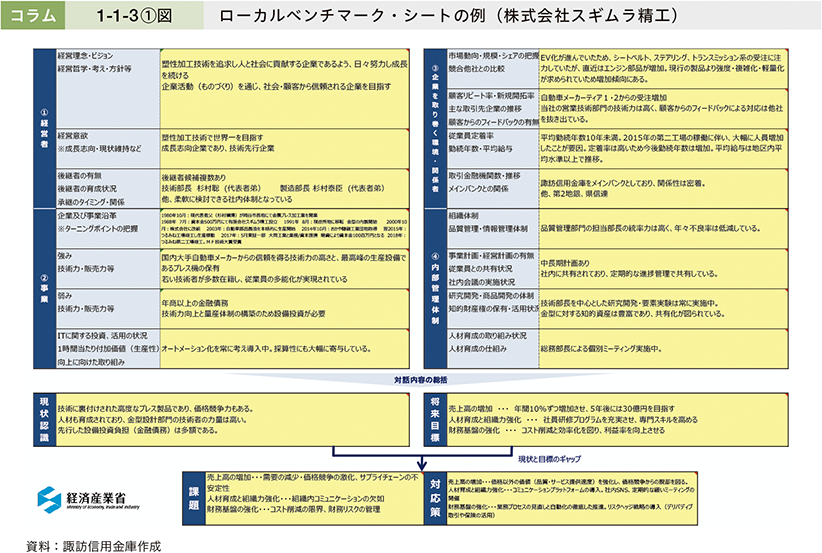This screenshot has width=822, height=553.
Task: Click the 組織体制 row label
Action: click(x=463, y=215)
